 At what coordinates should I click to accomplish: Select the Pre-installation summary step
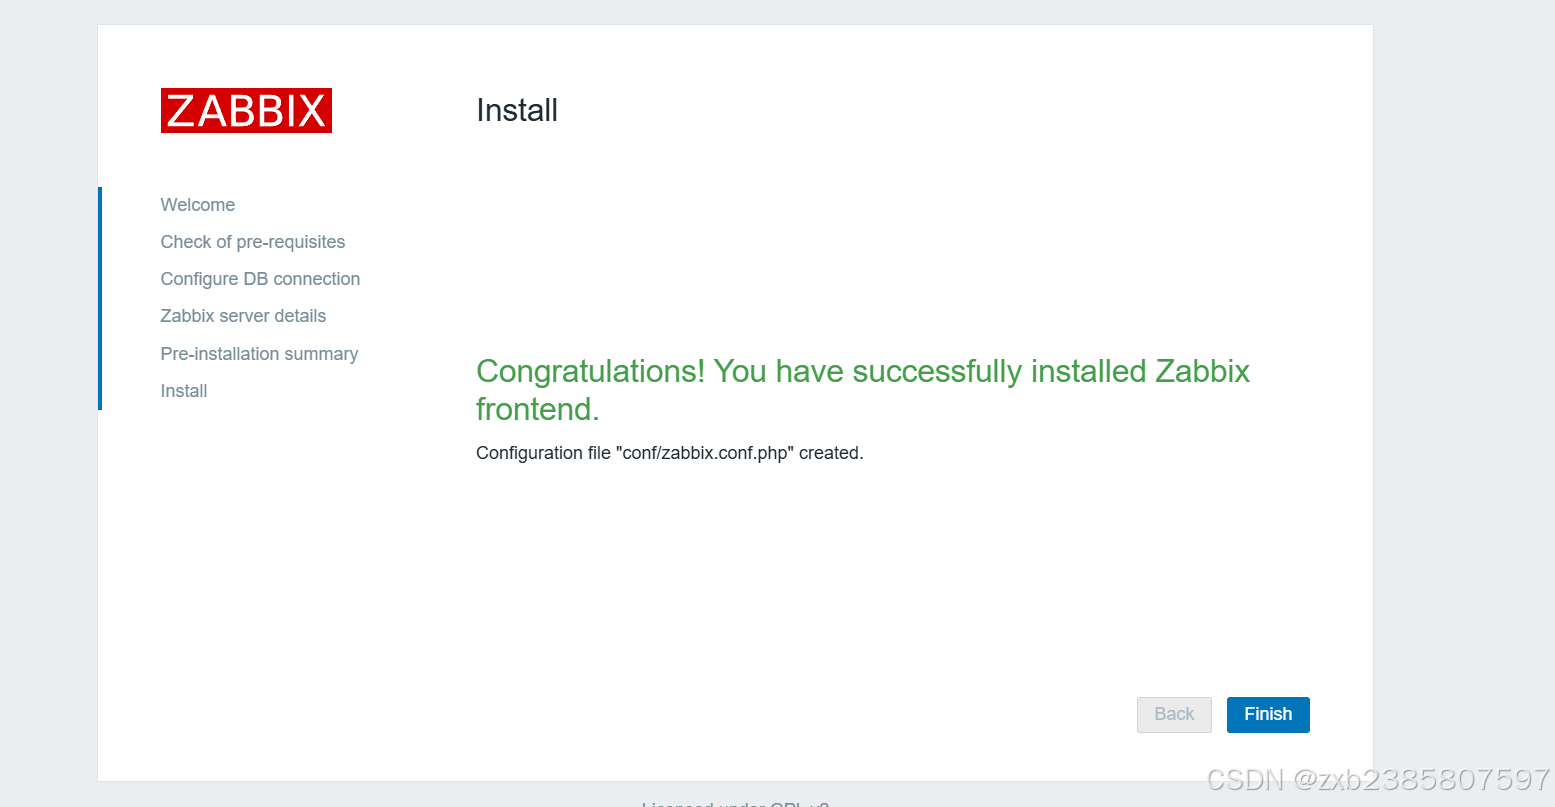pos(259,353)
